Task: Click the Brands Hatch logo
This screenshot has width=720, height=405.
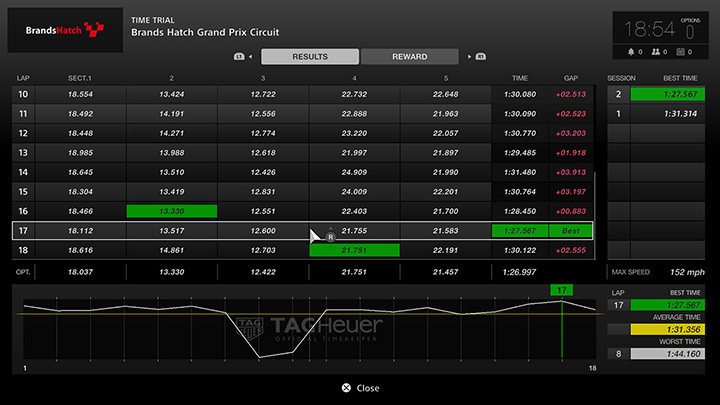Action: point(60,30)
